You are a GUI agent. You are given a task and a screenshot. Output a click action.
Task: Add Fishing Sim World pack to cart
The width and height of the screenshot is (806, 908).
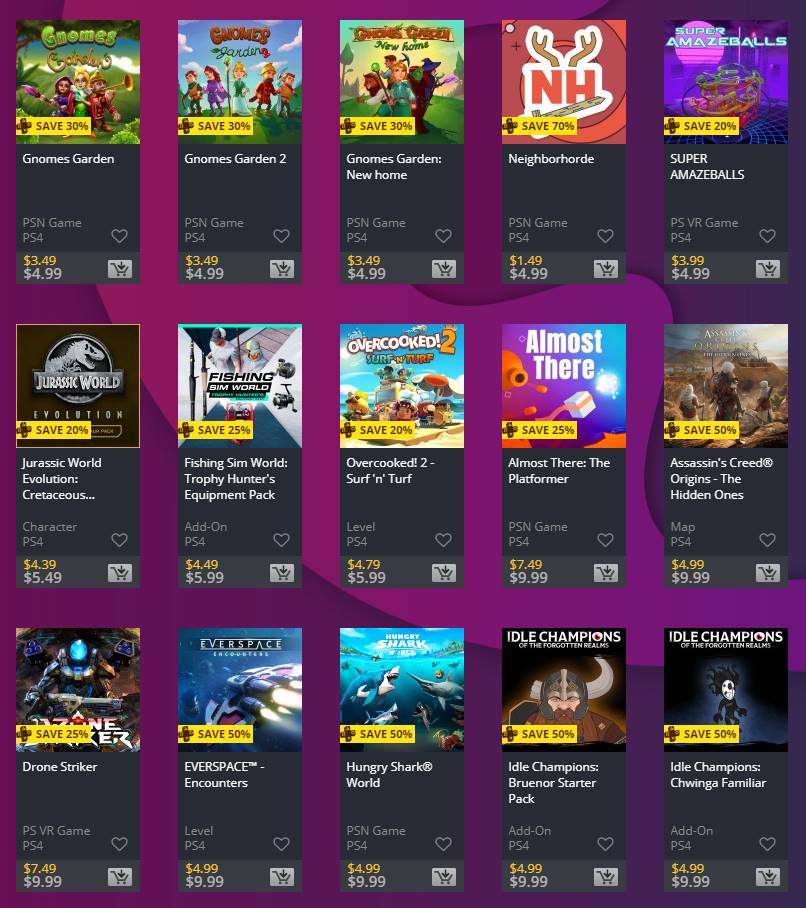(x=282, y=573)
